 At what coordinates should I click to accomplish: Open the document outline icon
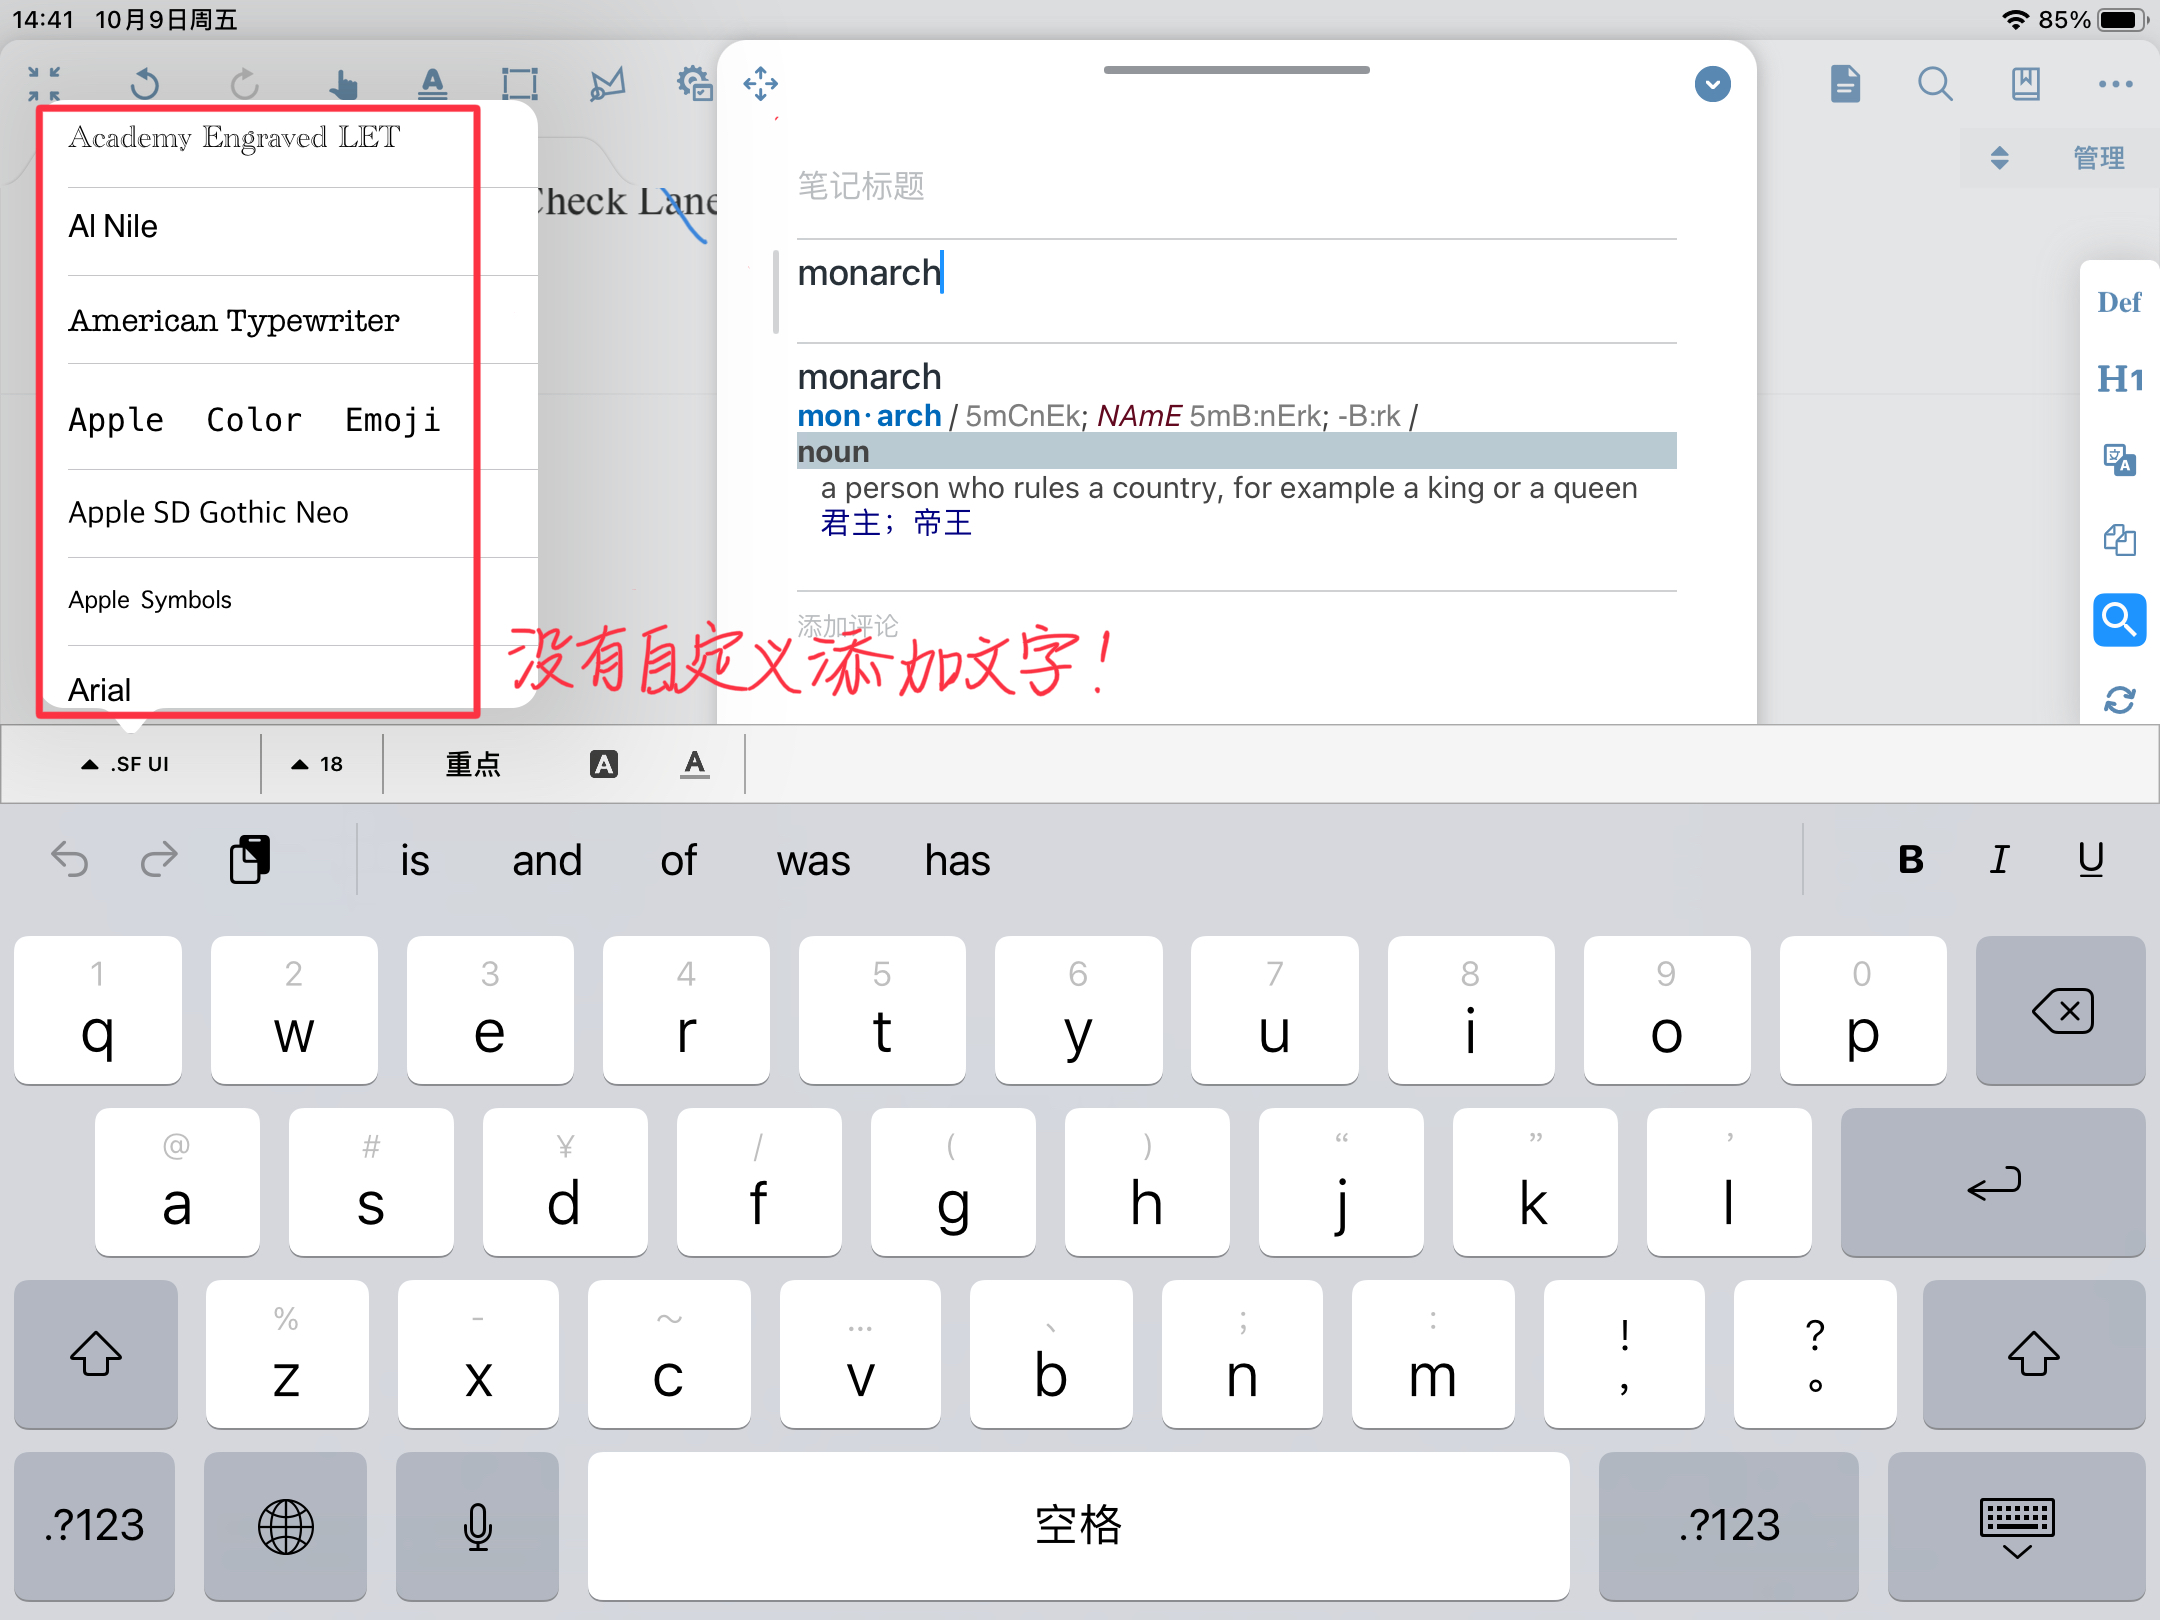pyautogui.click(x=1845, y=84)
